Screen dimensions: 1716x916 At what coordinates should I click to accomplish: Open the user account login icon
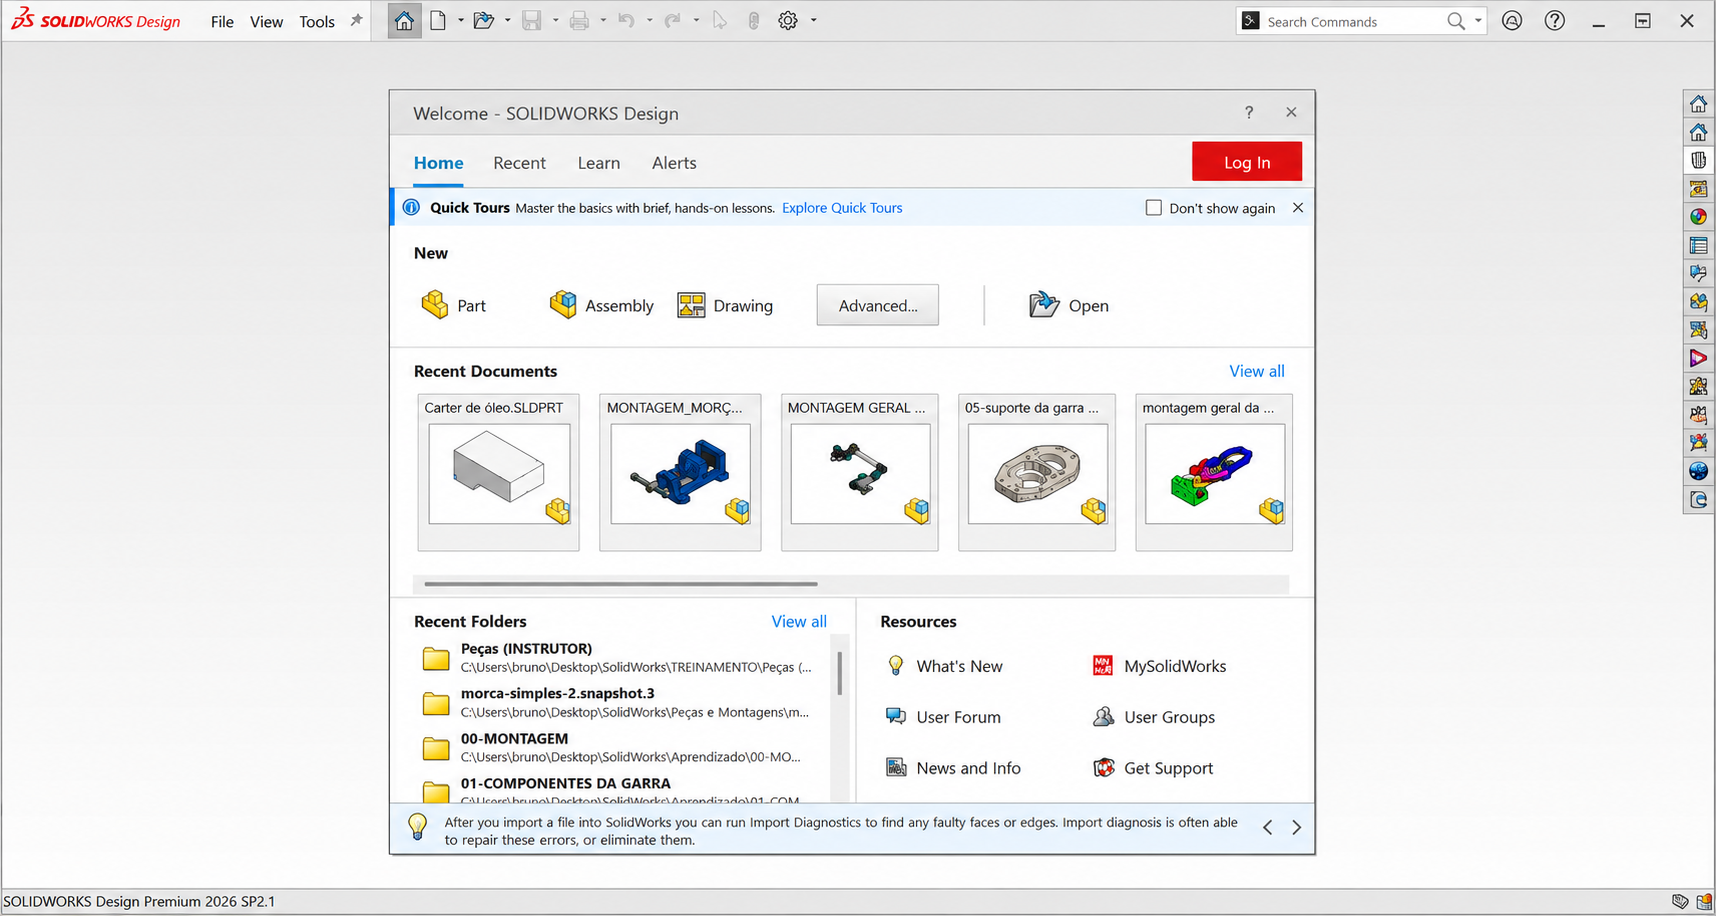(x=1512, y=21)
